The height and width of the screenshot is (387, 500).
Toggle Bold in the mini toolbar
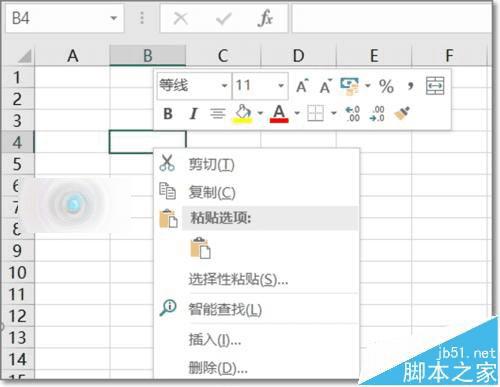(x=168, y=114)
